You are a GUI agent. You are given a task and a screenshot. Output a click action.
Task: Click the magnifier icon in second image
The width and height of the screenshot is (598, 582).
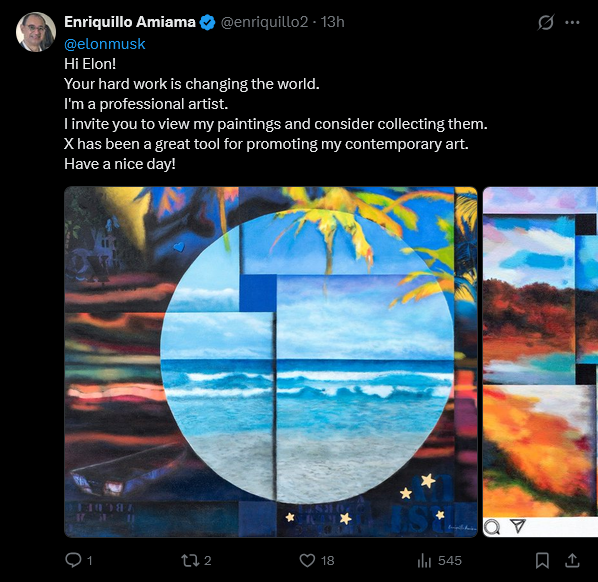tap(492, 527)
